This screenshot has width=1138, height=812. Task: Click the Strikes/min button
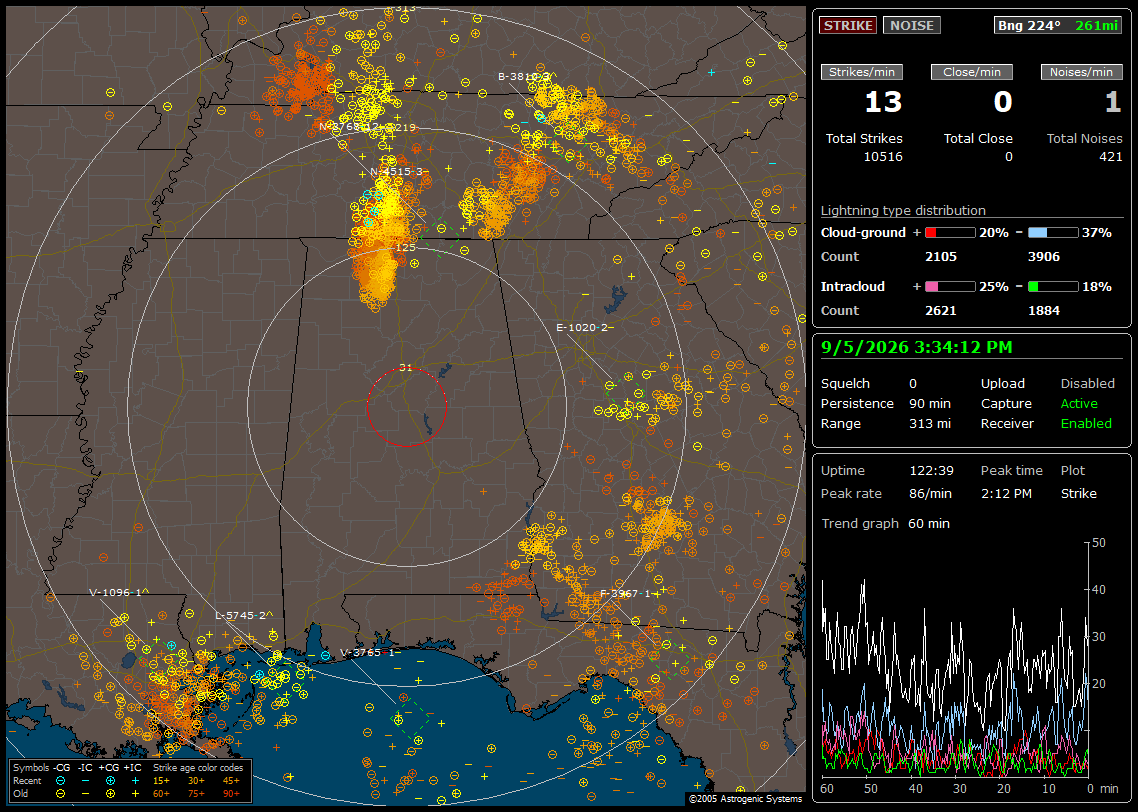coord(861,72)
